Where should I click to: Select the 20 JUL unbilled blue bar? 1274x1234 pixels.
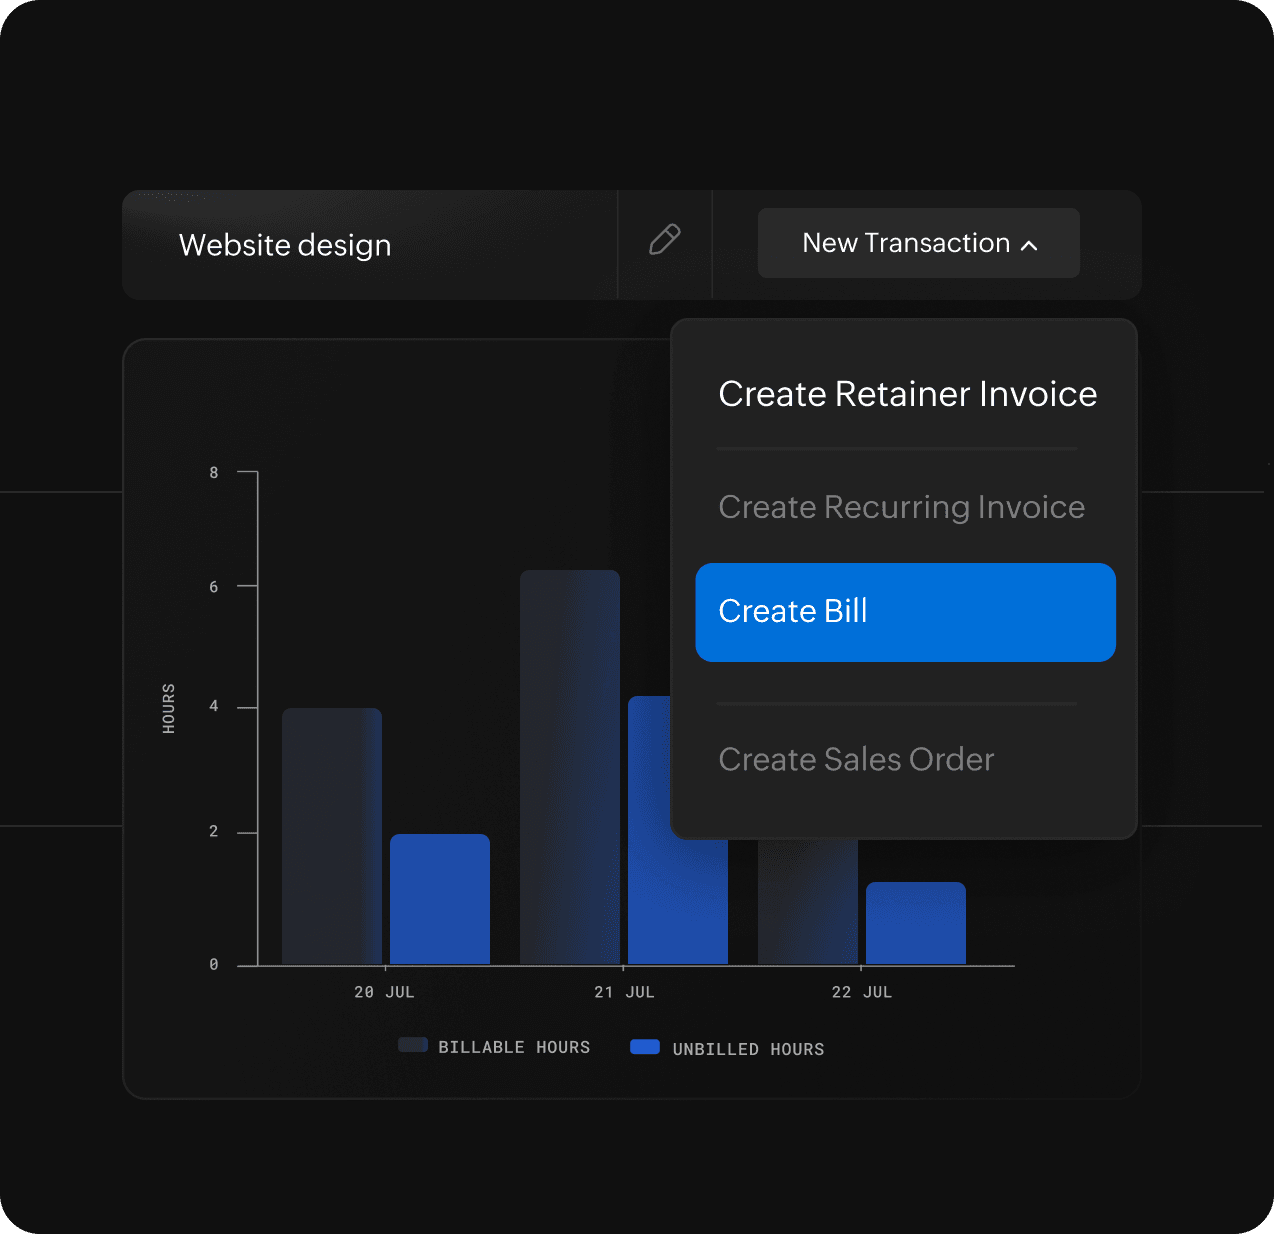[440, 899]
